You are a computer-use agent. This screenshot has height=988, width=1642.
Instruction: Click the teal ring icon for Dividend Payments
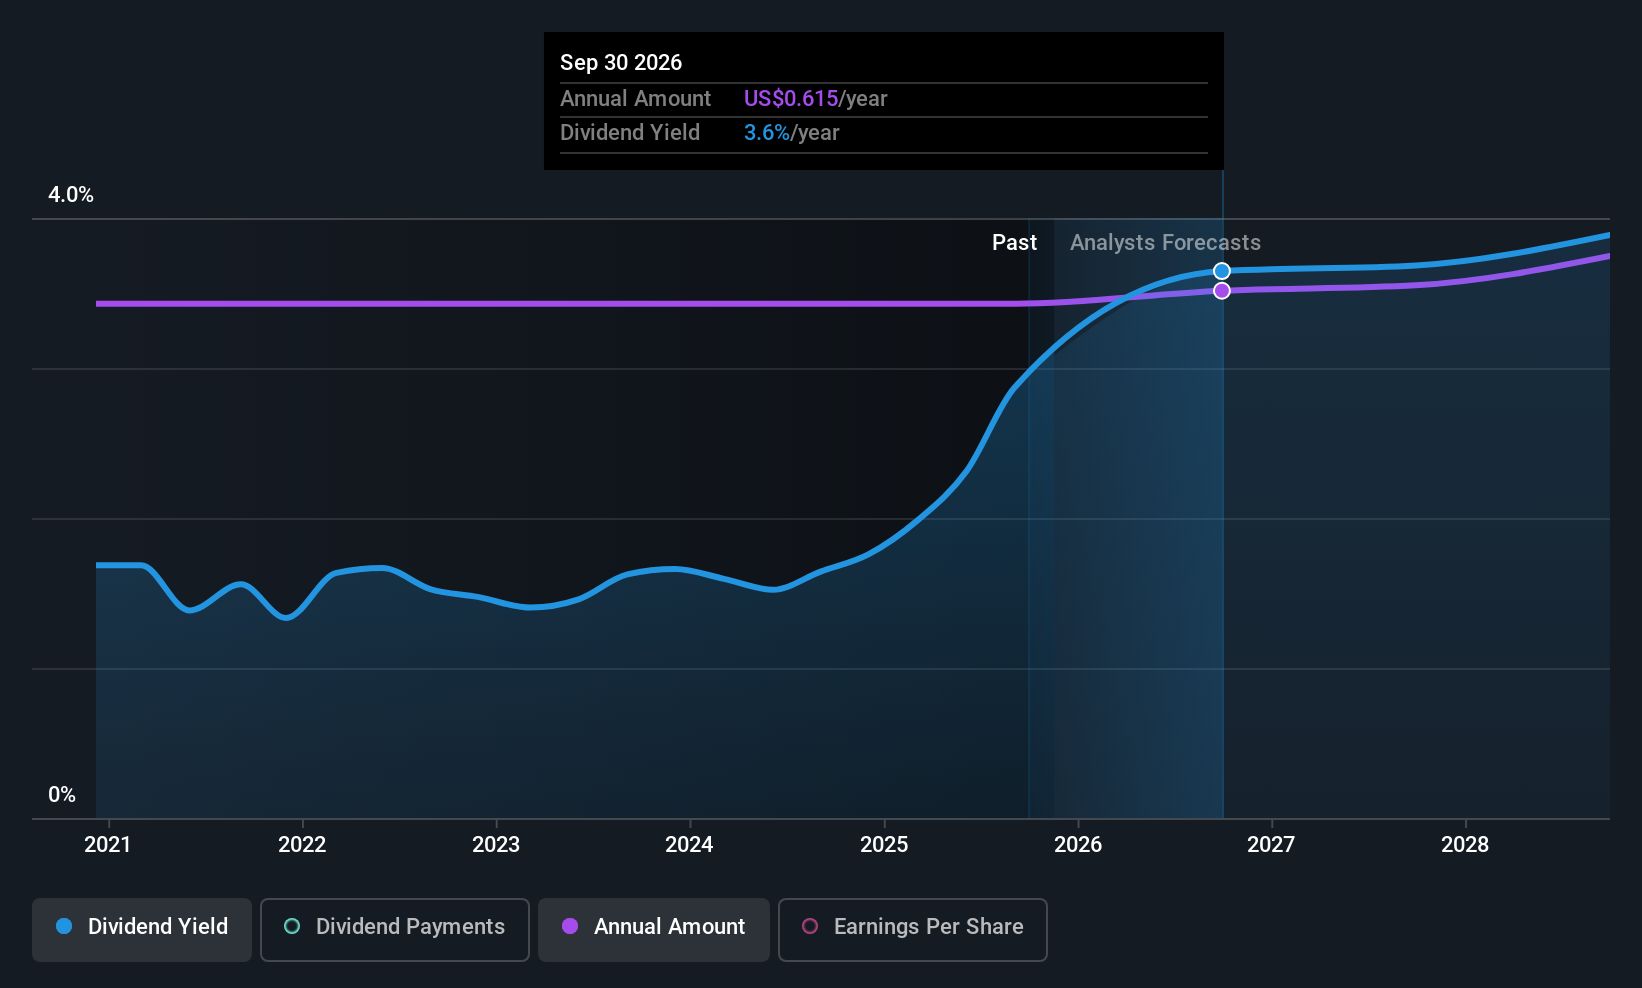[x=292, y=927]
